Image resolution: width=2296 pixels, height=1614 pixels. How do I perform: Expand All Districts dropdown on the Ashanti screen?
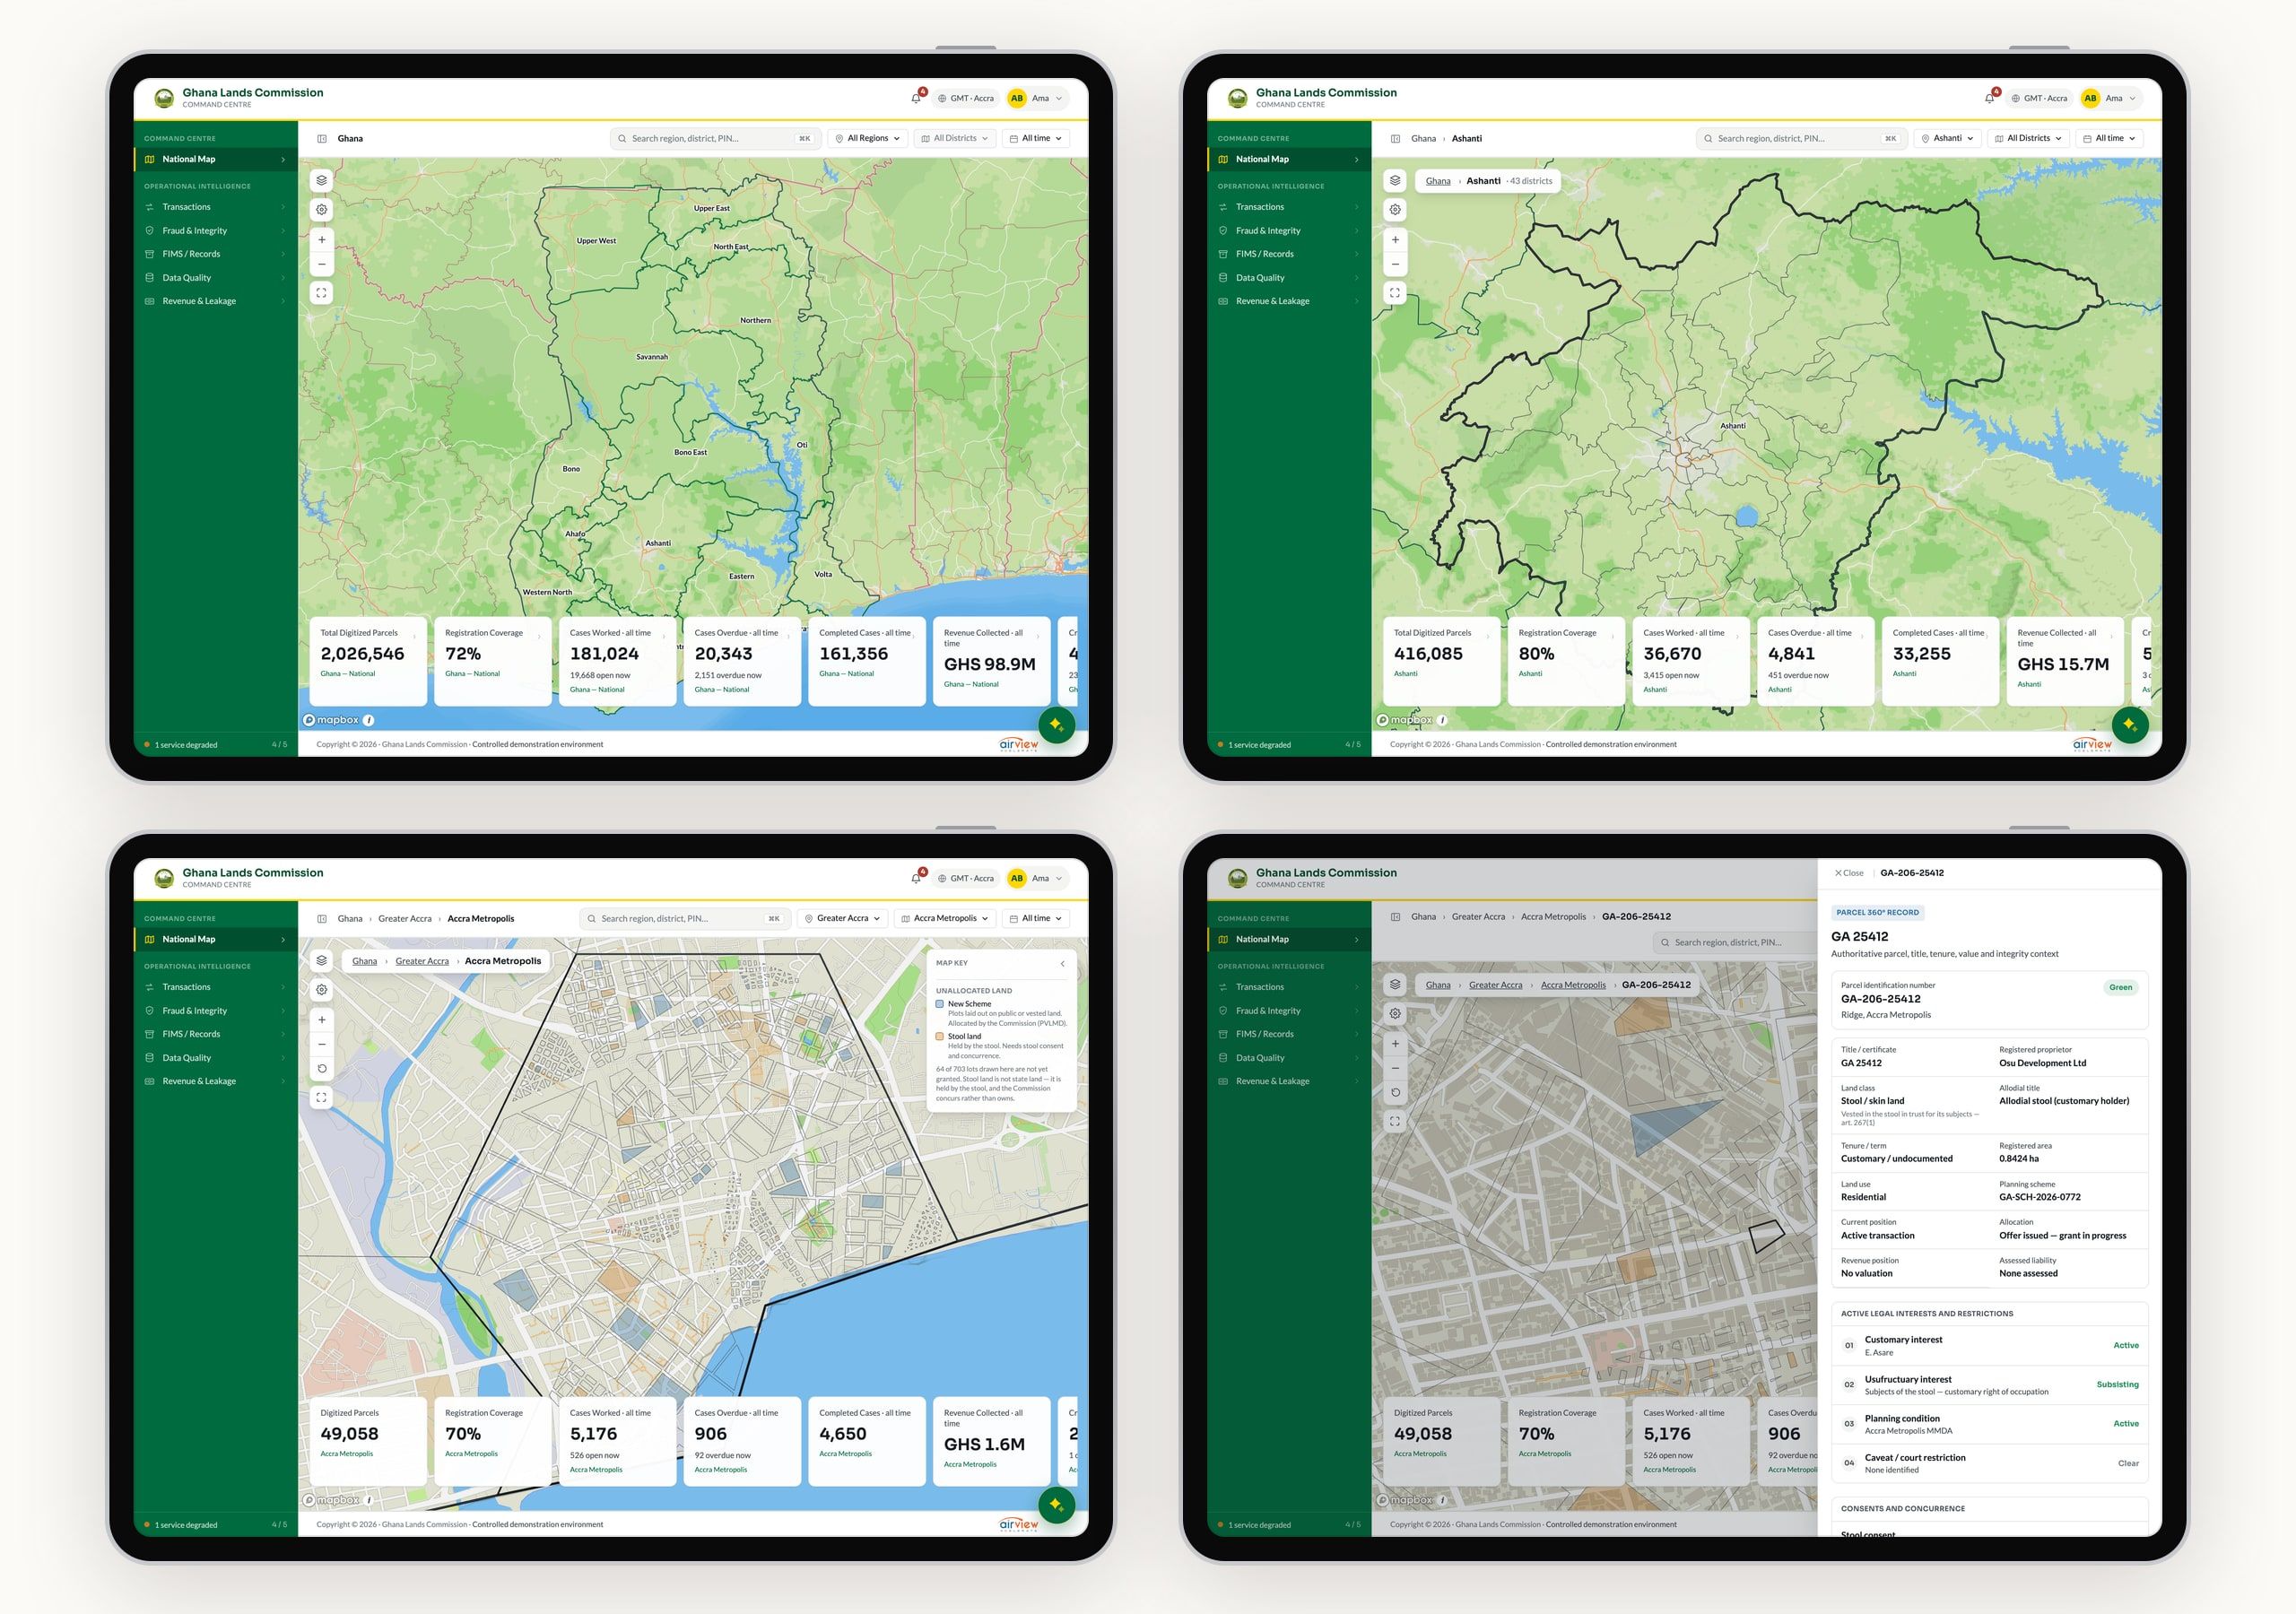[2028, 139]
